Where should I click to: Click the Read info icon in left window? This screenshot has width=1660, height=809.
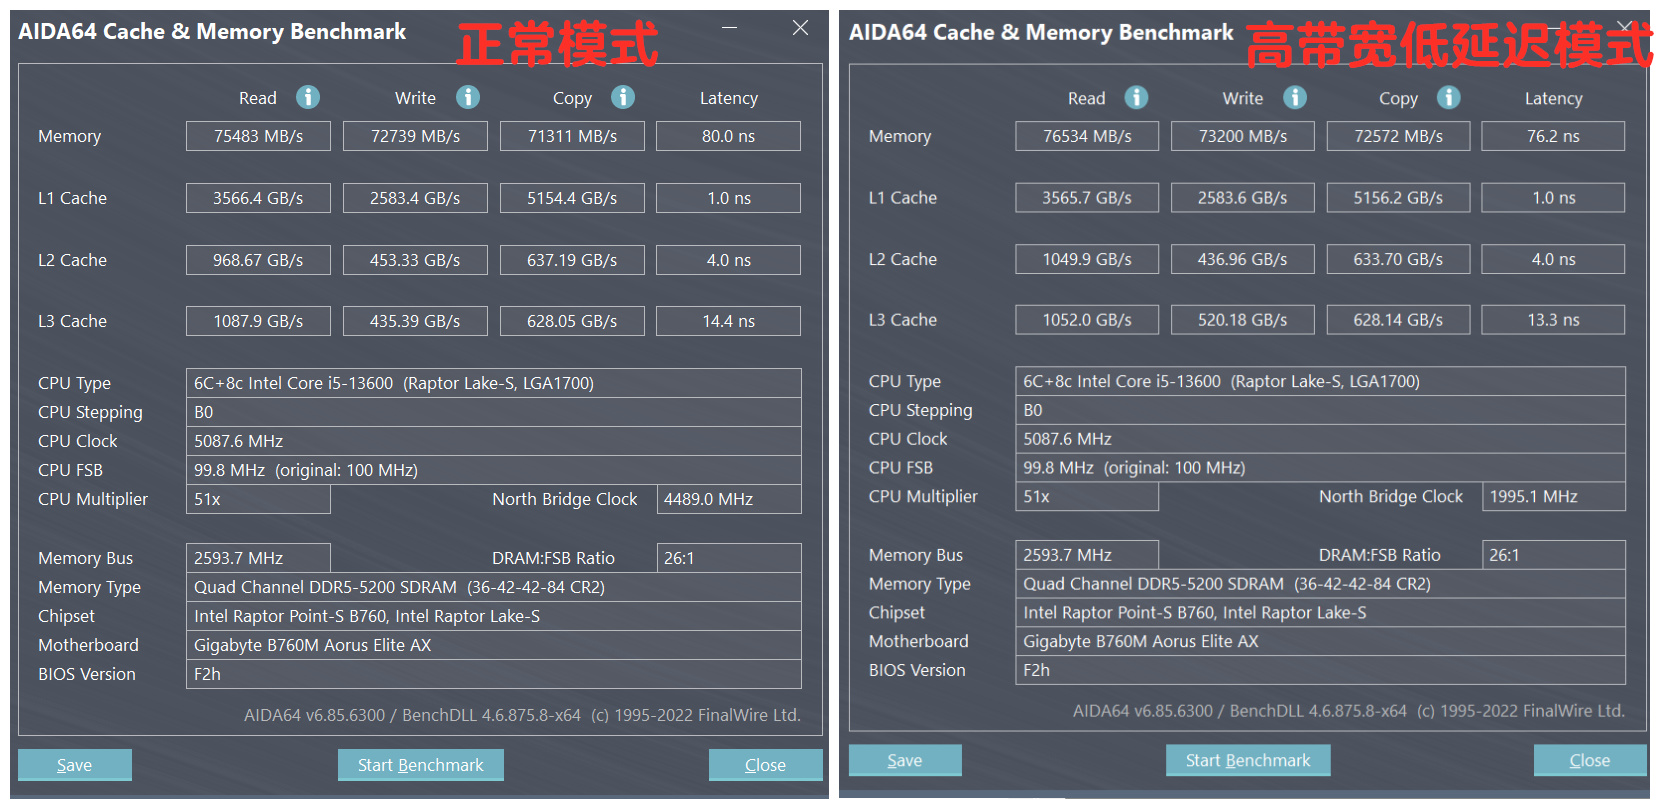[x=308, y=97]
